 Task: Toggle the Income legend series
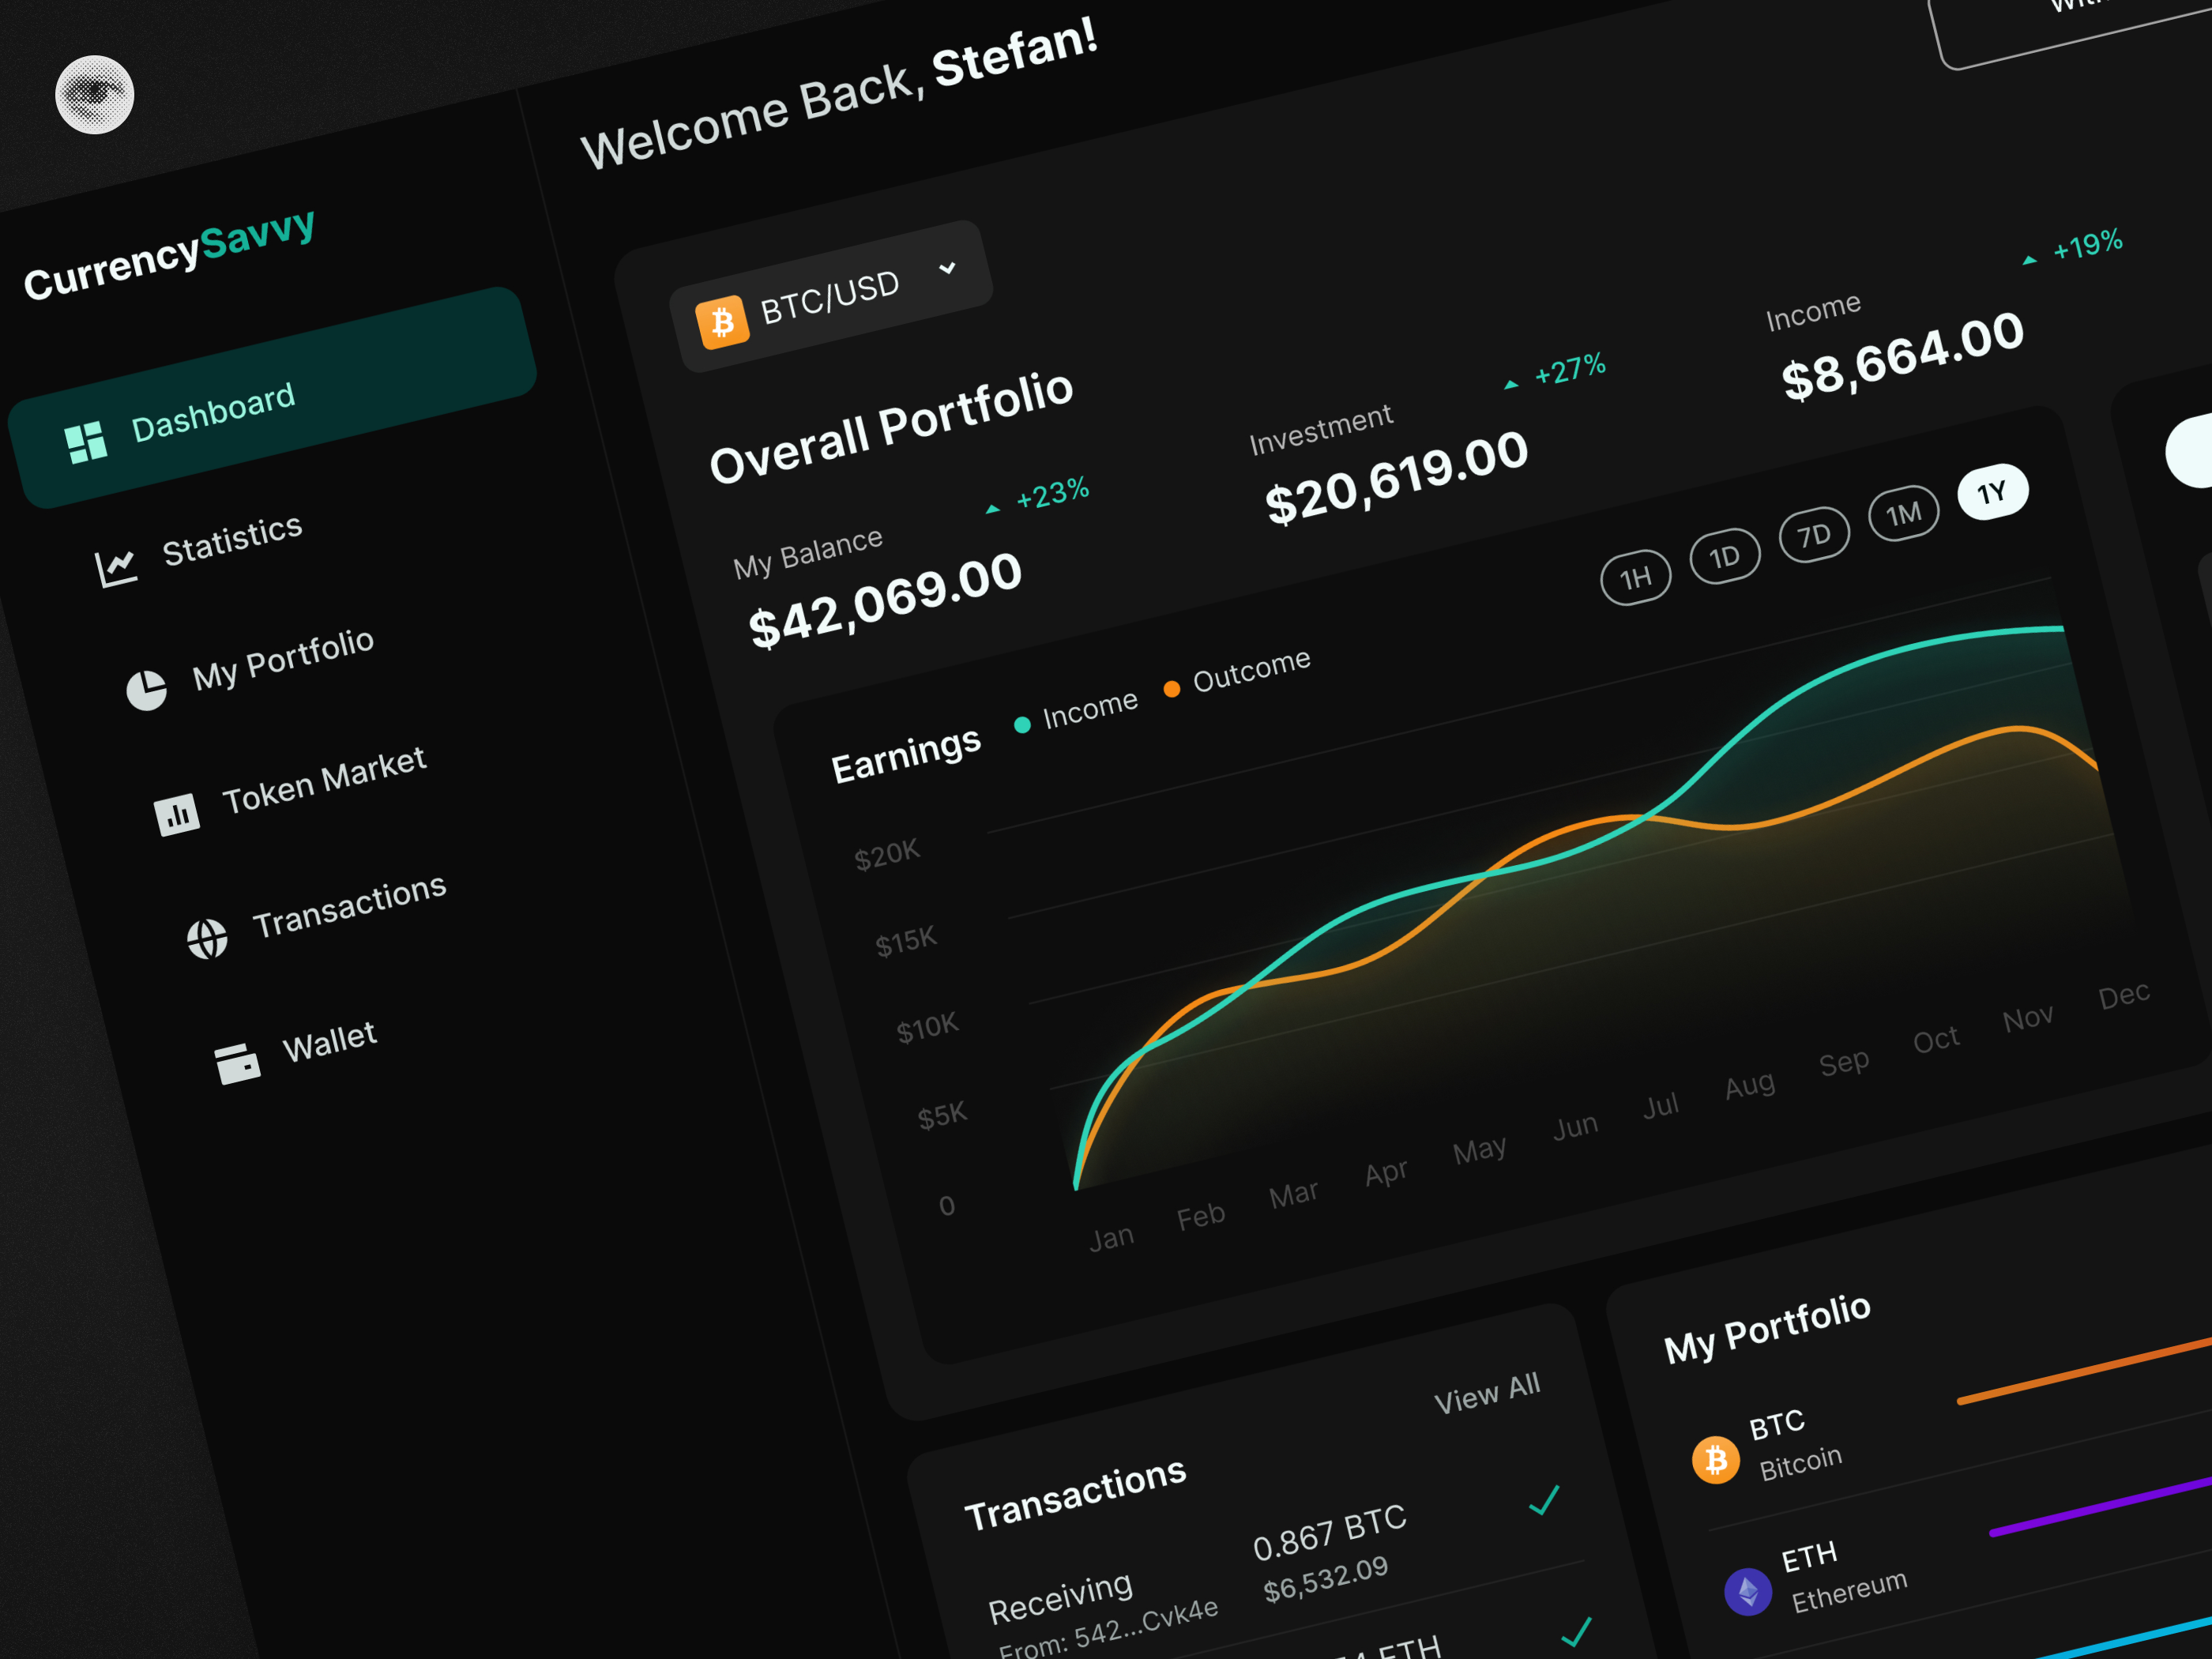pos(1077,712)
